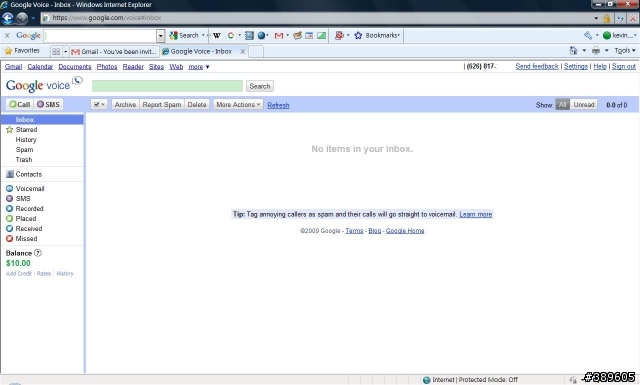The width and height of the screenshot is (640, 385).
Task: Toggle the select-all checkbox
Action: pyautogui.click(x=97, y=105)
